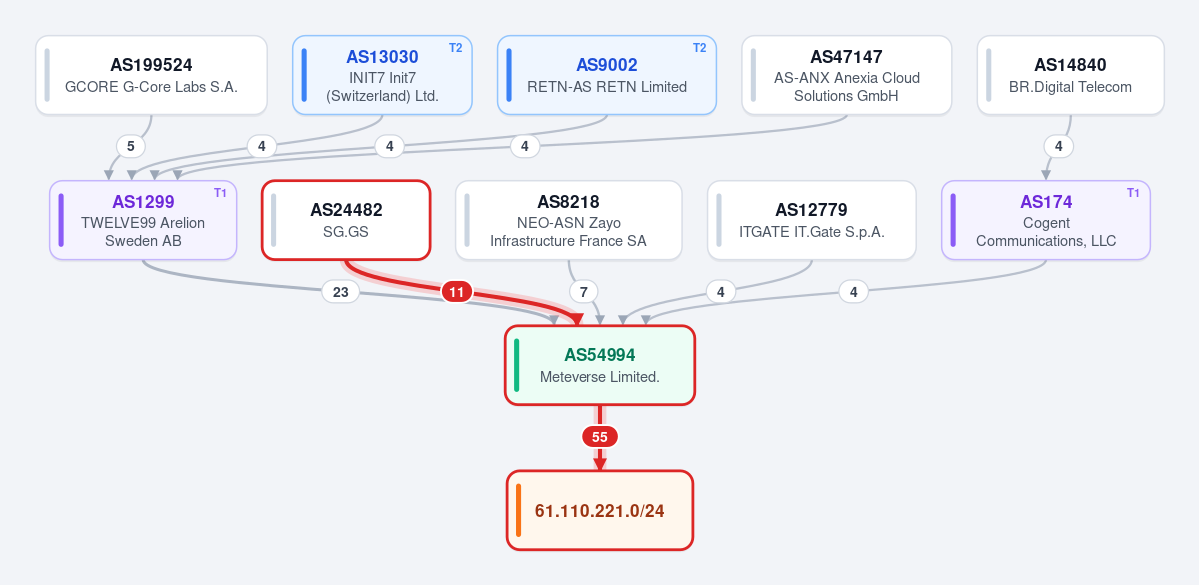
Task: Click the 4 badge under AS14840
Action: 1059,145
